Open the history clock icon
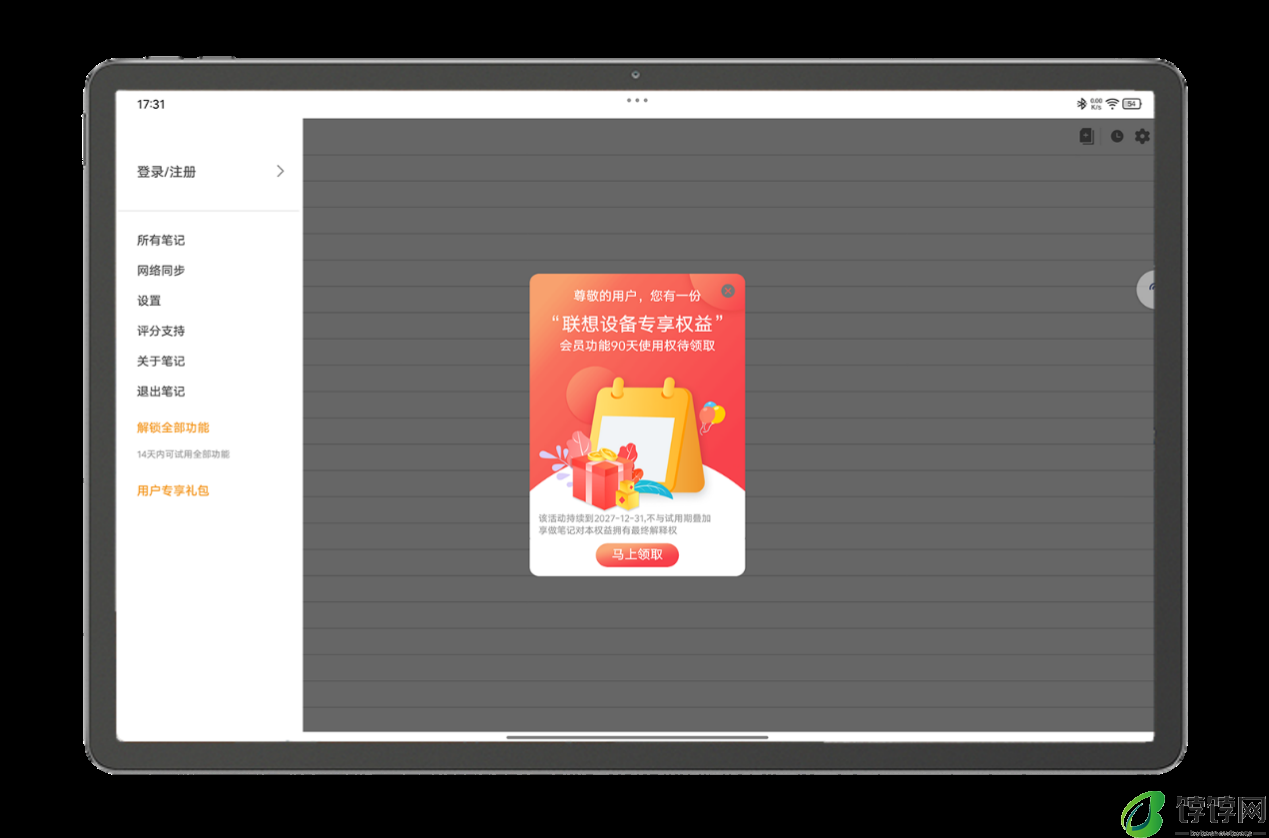 tap(1117, 136)
